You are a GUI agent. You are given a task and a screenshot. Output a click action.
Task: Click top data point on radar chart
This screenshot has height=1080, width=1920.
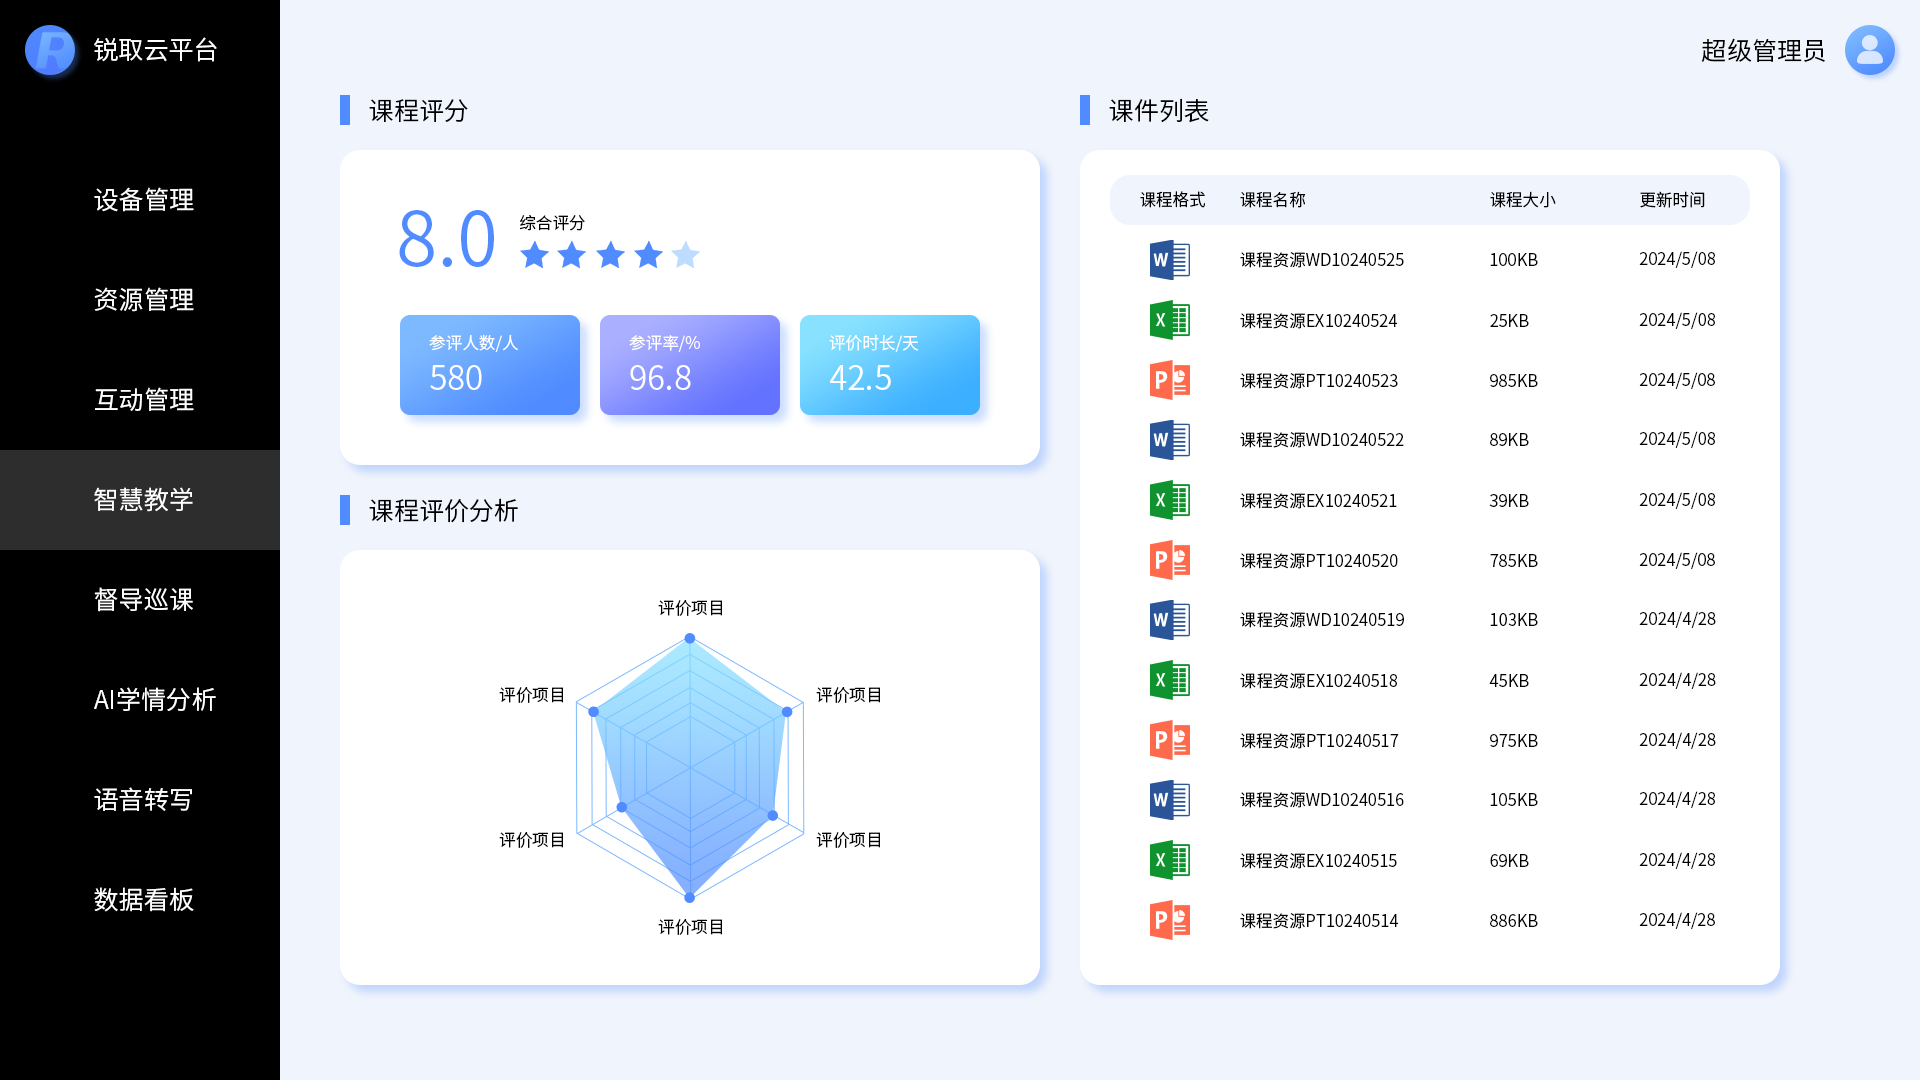point(690,638)
